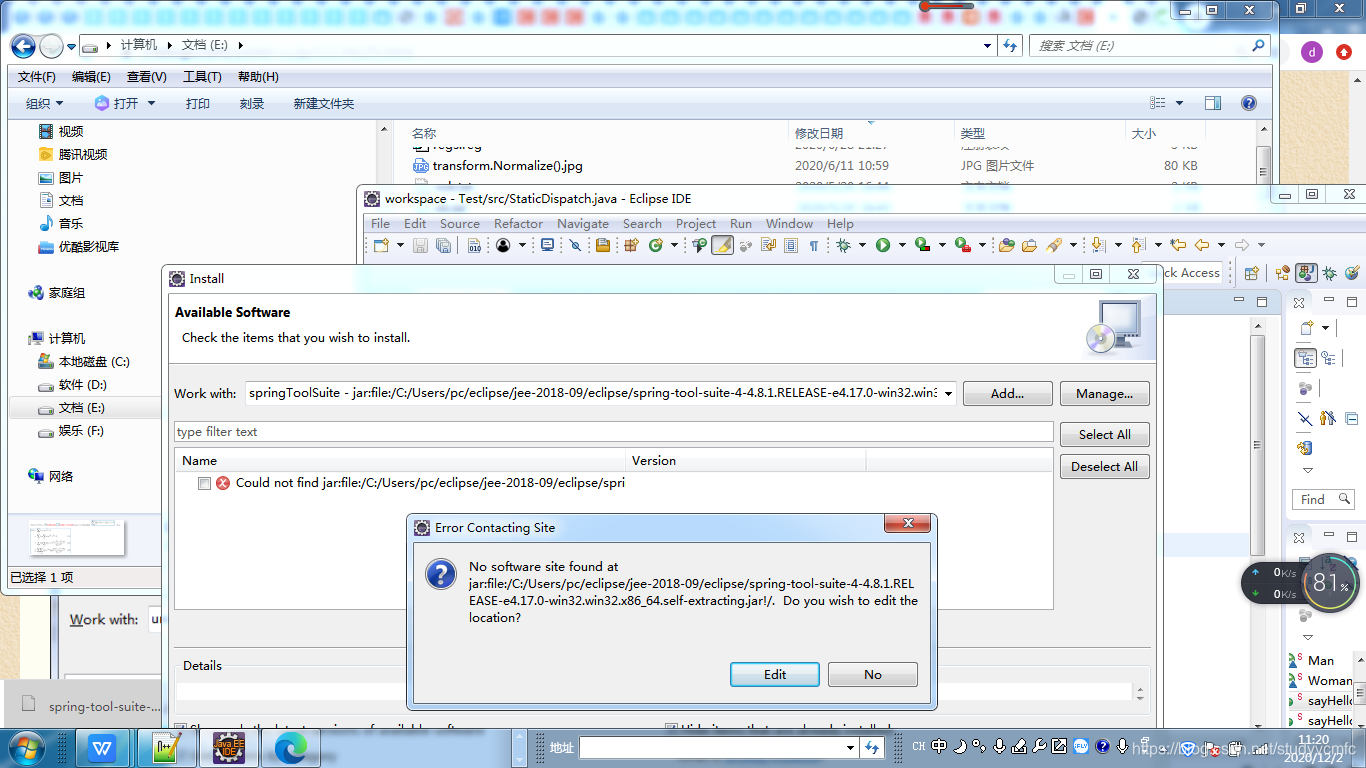Click the Version column header in Install list
This screenshot has width=1366, height=768.
(746, 461)
